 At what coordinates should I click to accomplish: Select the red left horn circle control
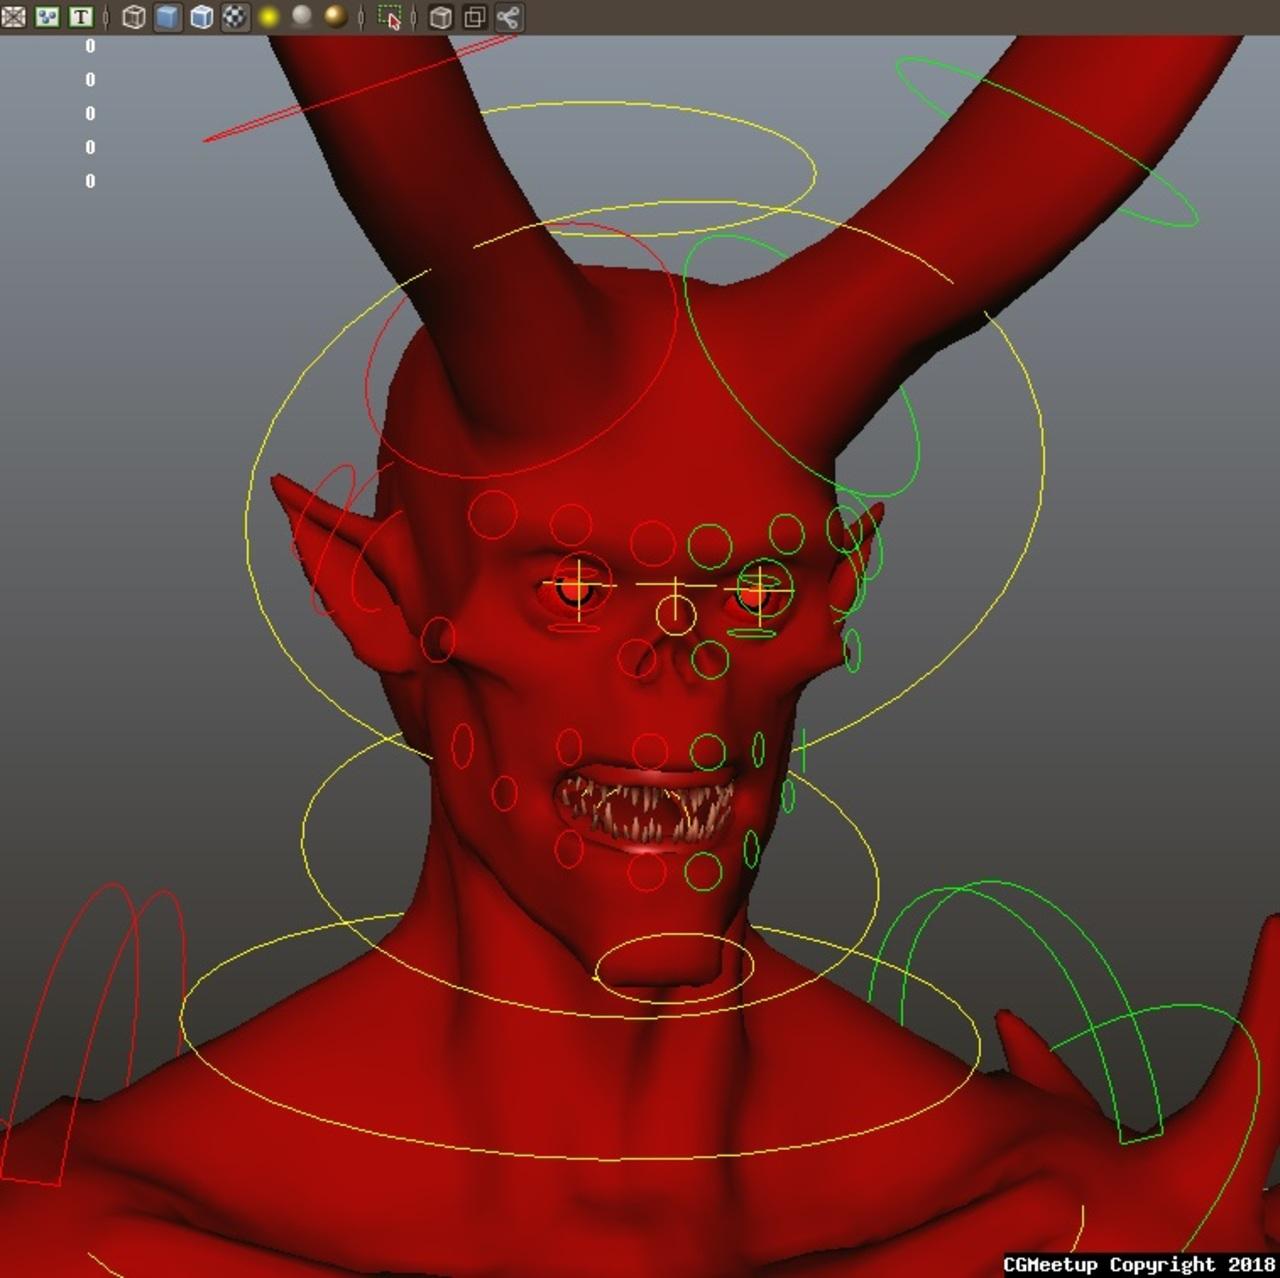pyautogui.click(x=522, y=349)
